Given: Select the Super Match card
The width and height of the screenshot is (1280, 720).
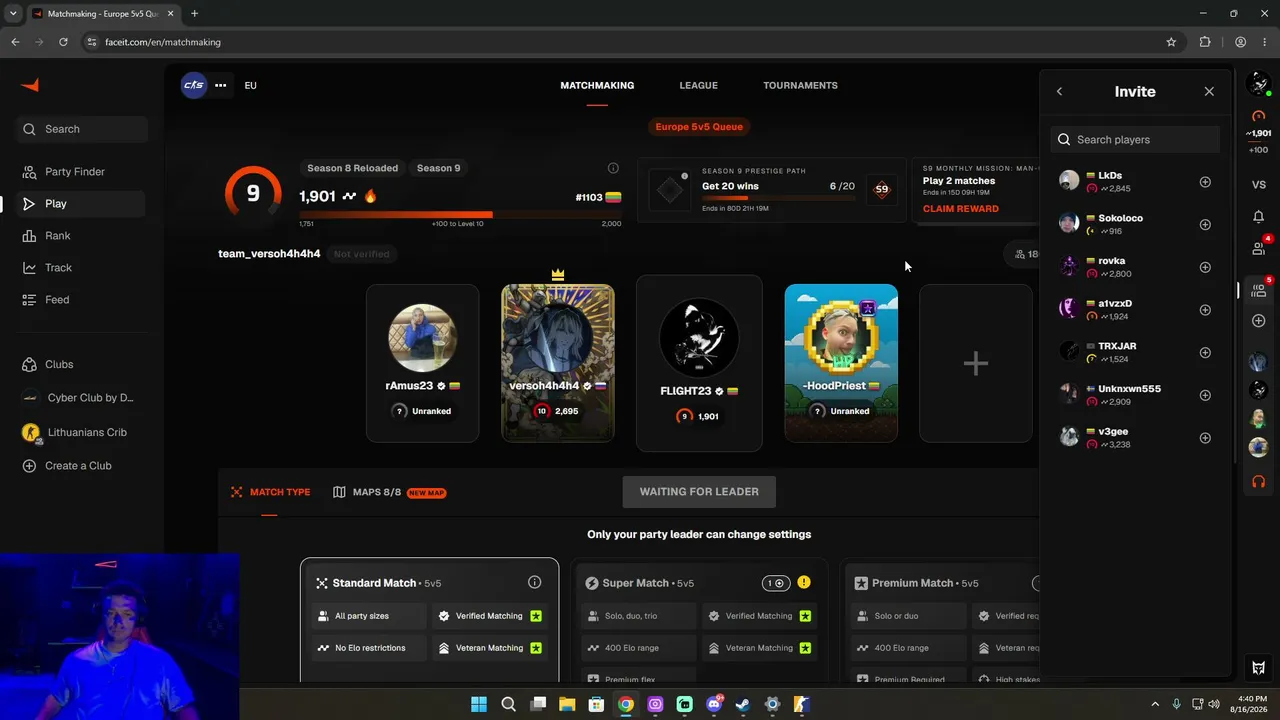Looking at the screenshot, I should click(x=699, y=620).
